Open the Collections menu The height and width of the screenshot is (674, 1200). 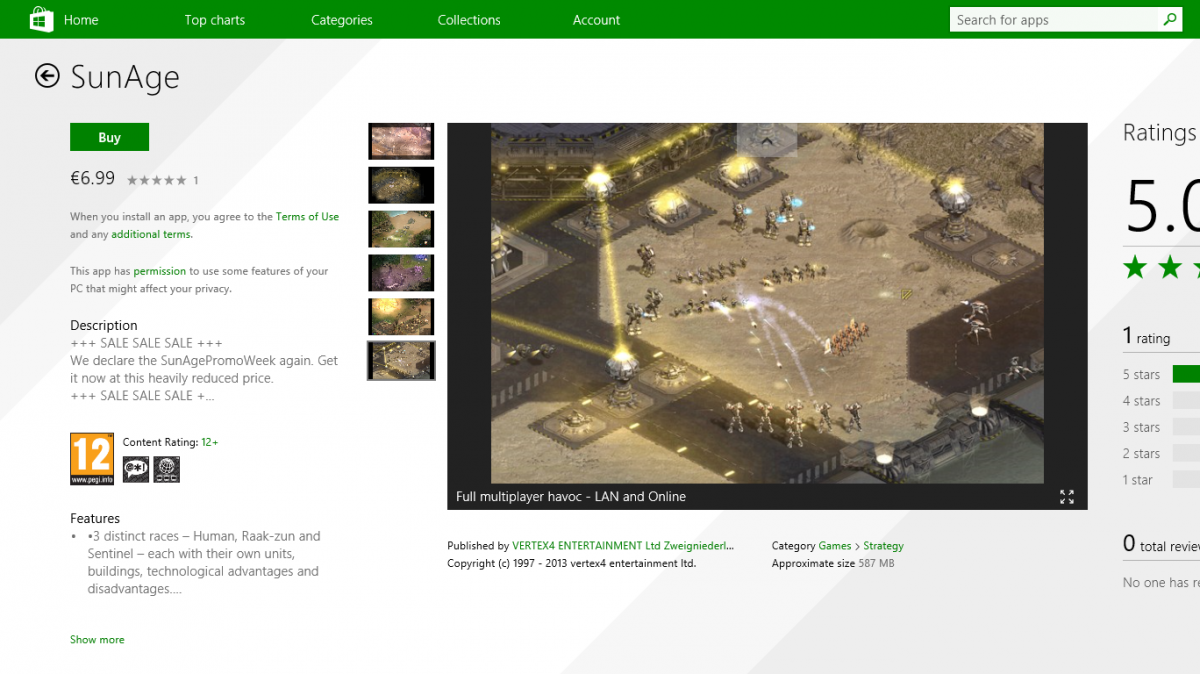pyautogui.click(x=469, y=20)
